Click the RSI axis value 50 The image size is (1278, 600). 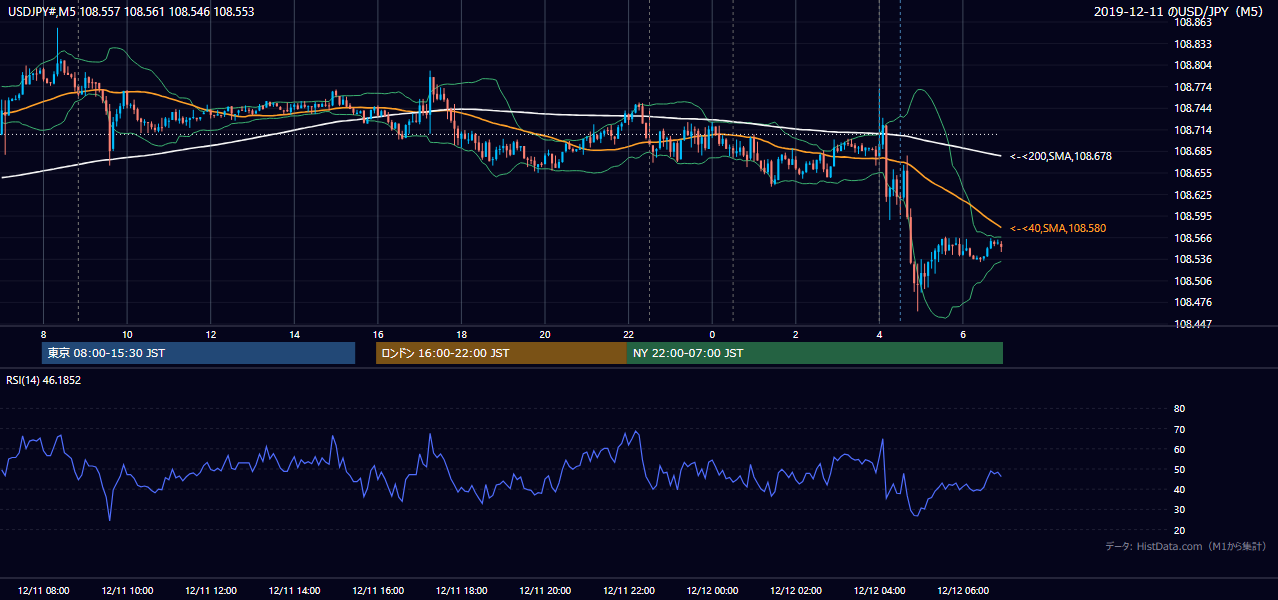(1179, 469)
